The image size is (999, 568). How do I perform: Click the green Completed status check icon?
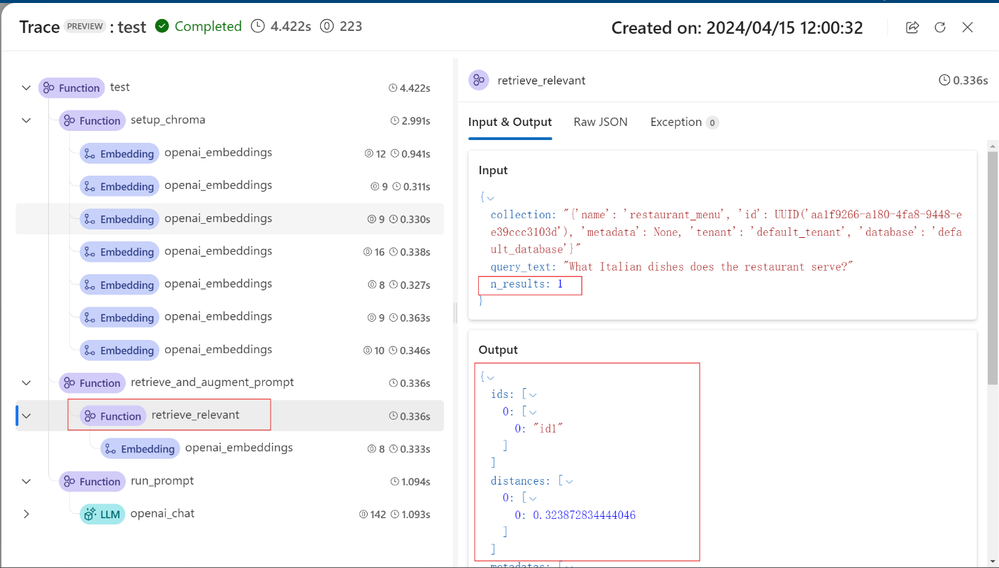(x=162, y=26)
